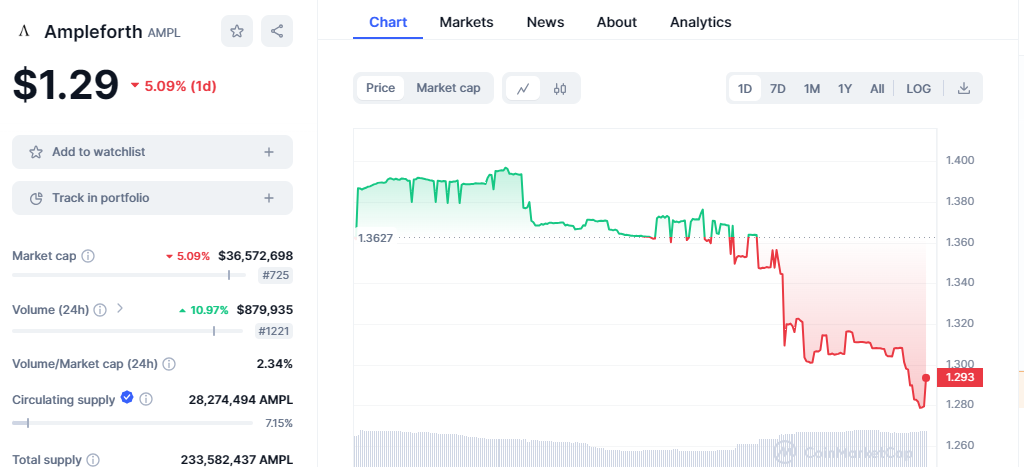Image resolution: width=1024 pixels, height=467 pixels.
Task: Show Market cap info tooltip icon
Action: coord(88,256)
